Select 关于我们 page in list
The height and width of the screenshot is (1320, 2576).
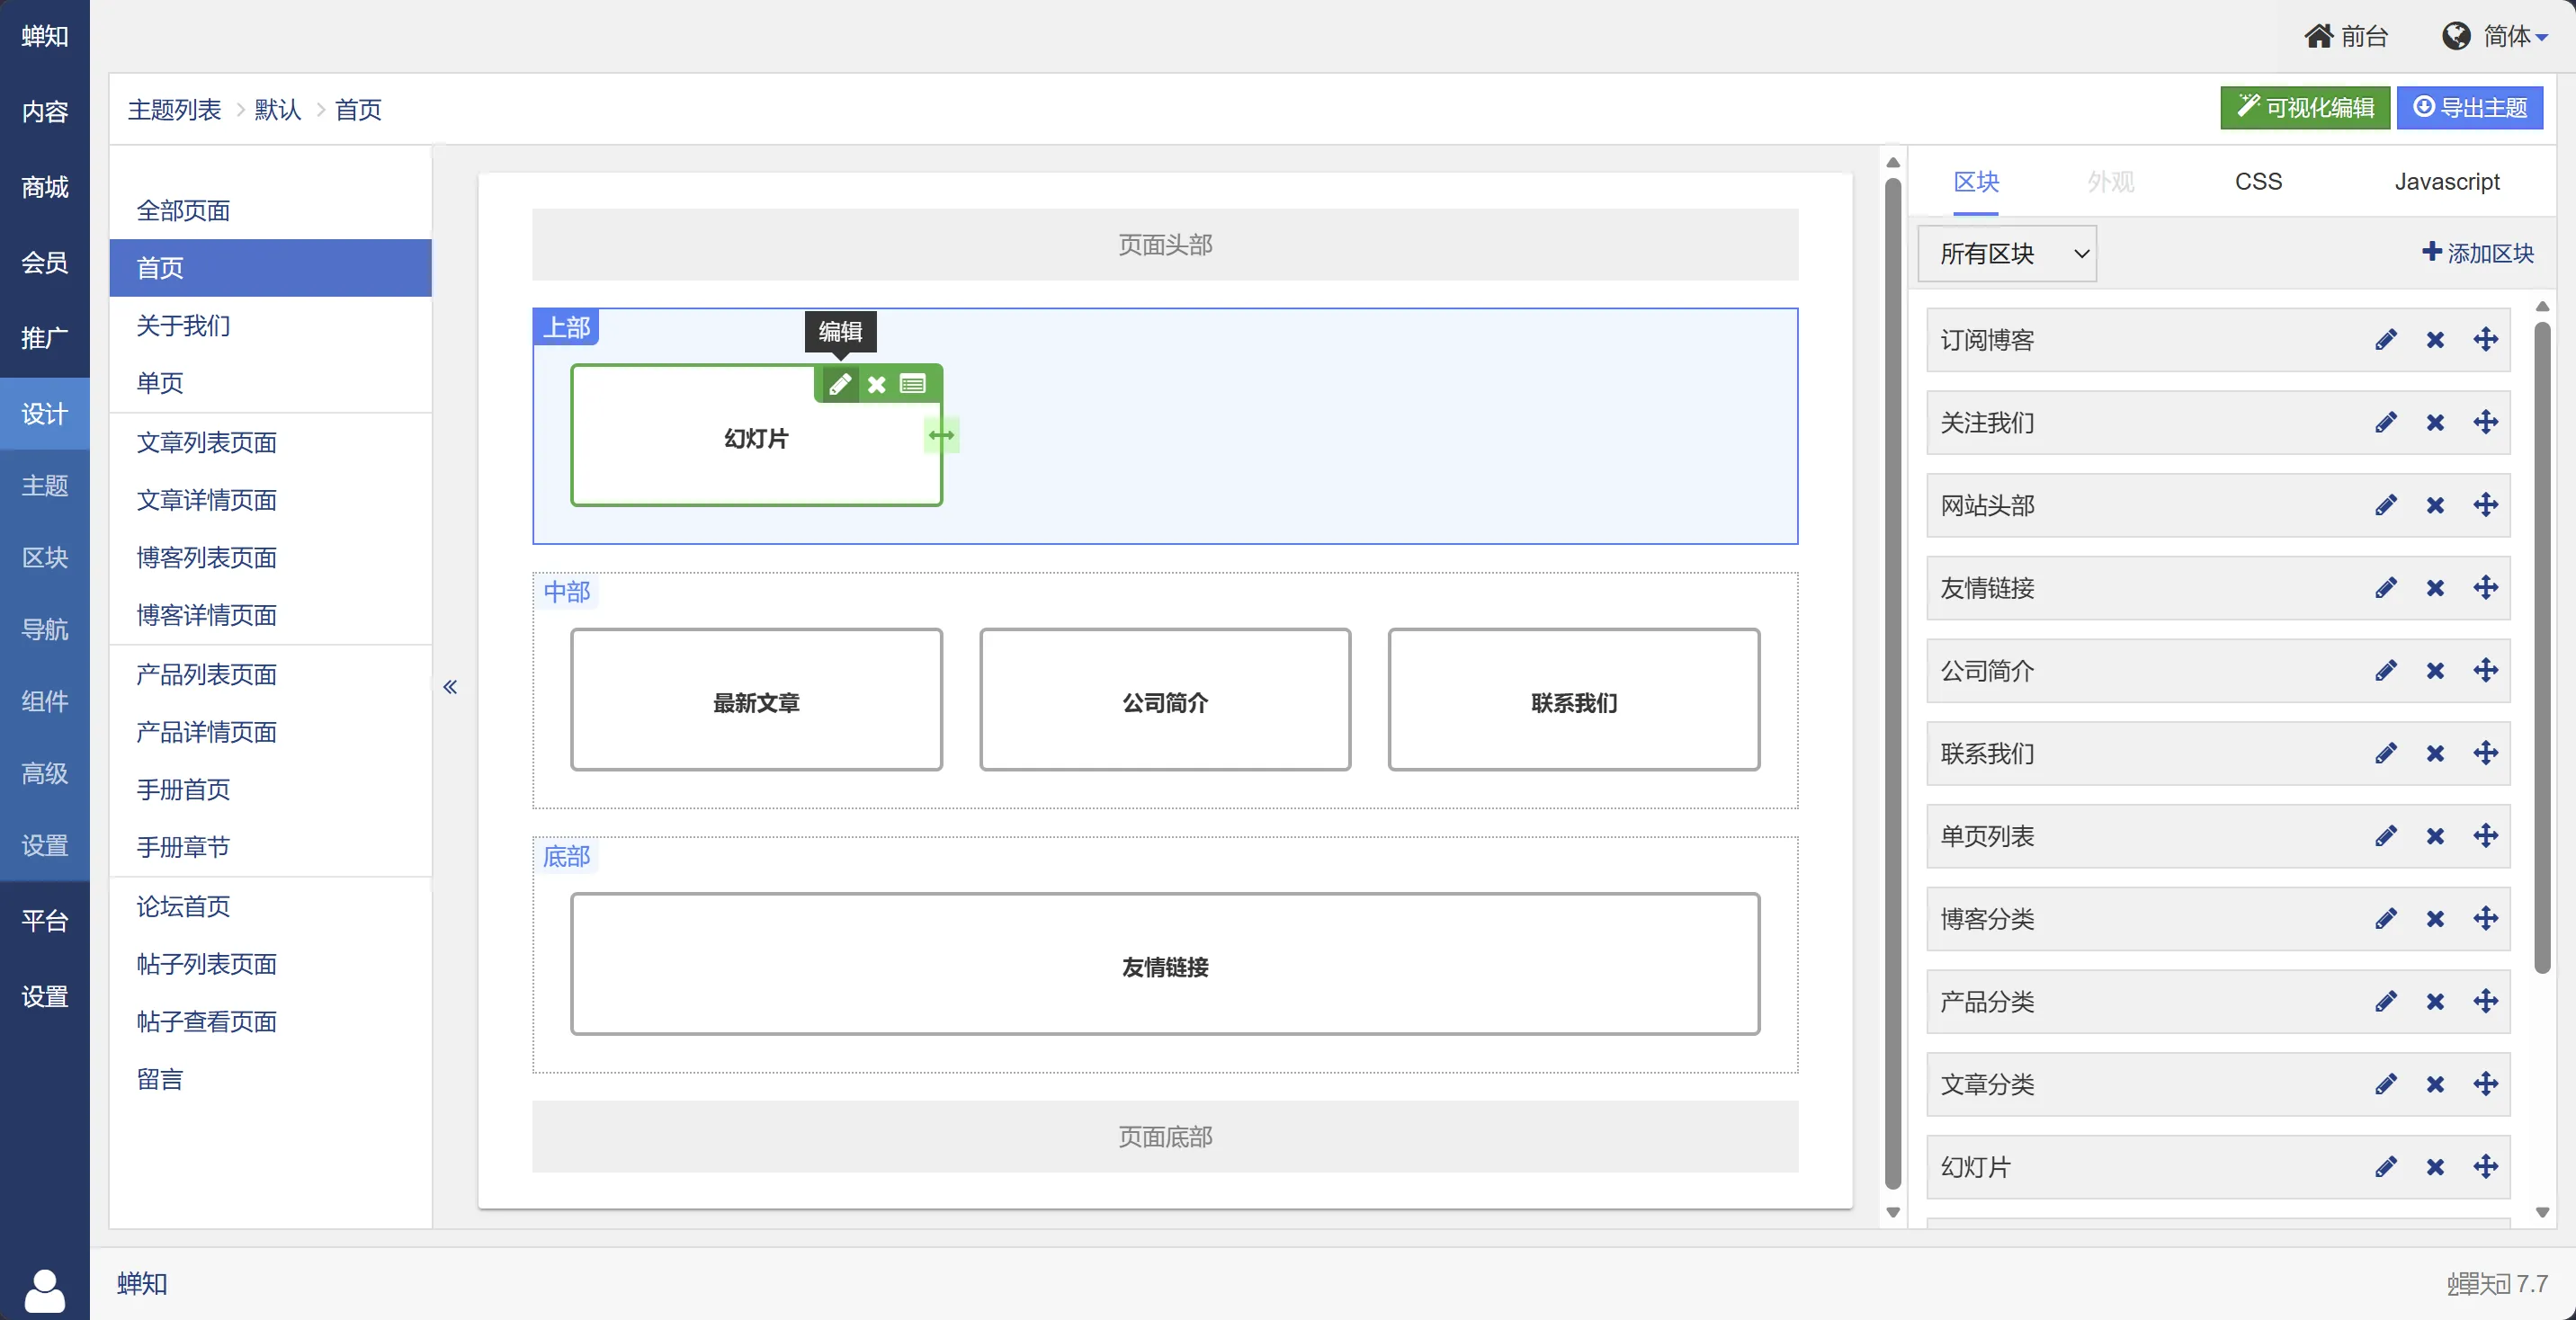tap(270, 326)
